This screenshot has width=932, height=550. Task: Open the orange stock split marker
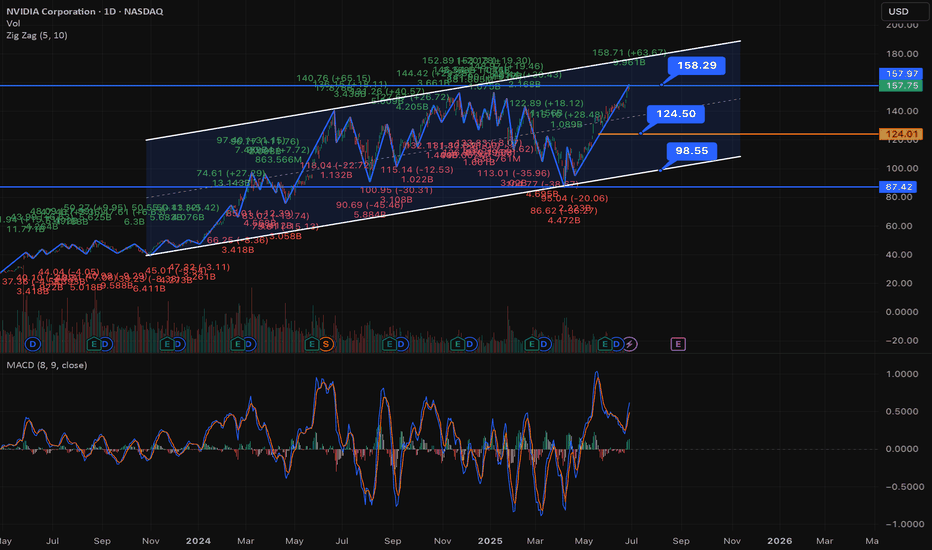pos(325,344)
